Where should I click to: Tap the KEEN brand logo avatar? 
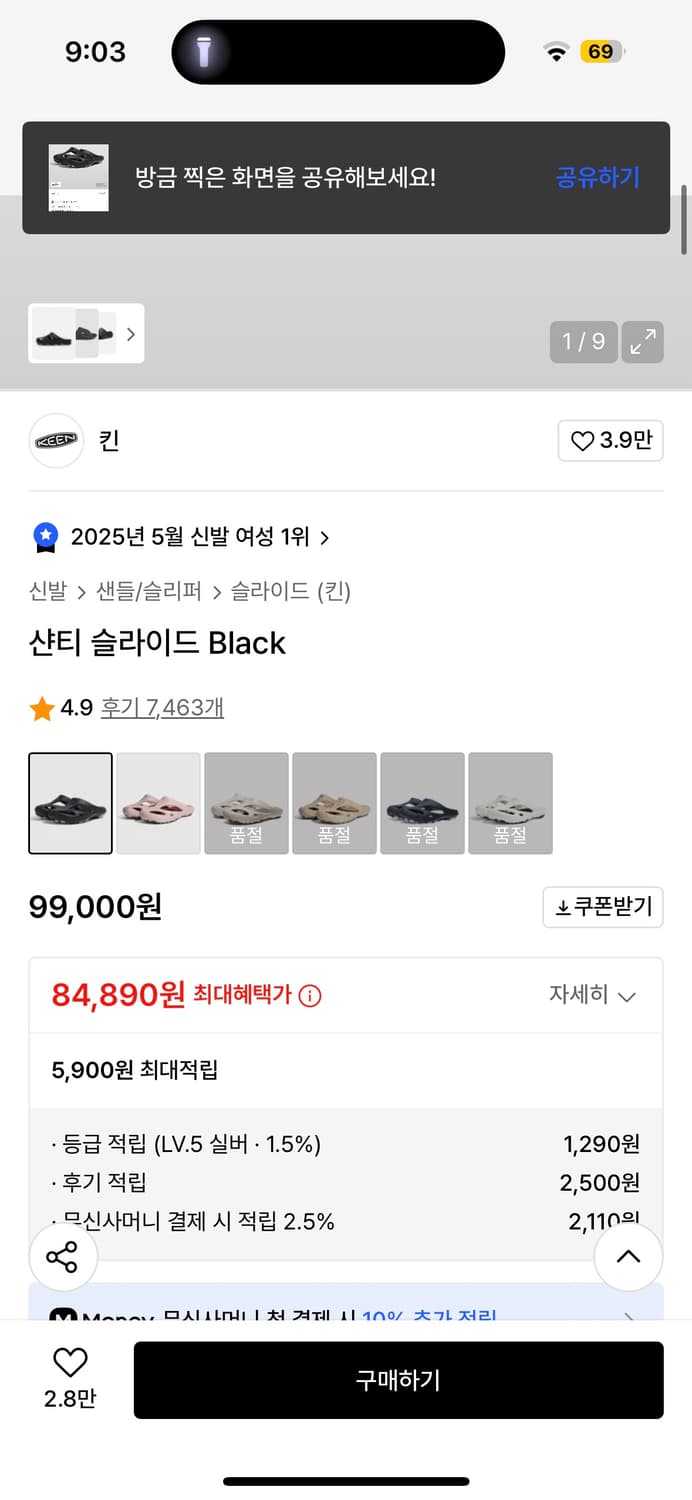[56, 440]
